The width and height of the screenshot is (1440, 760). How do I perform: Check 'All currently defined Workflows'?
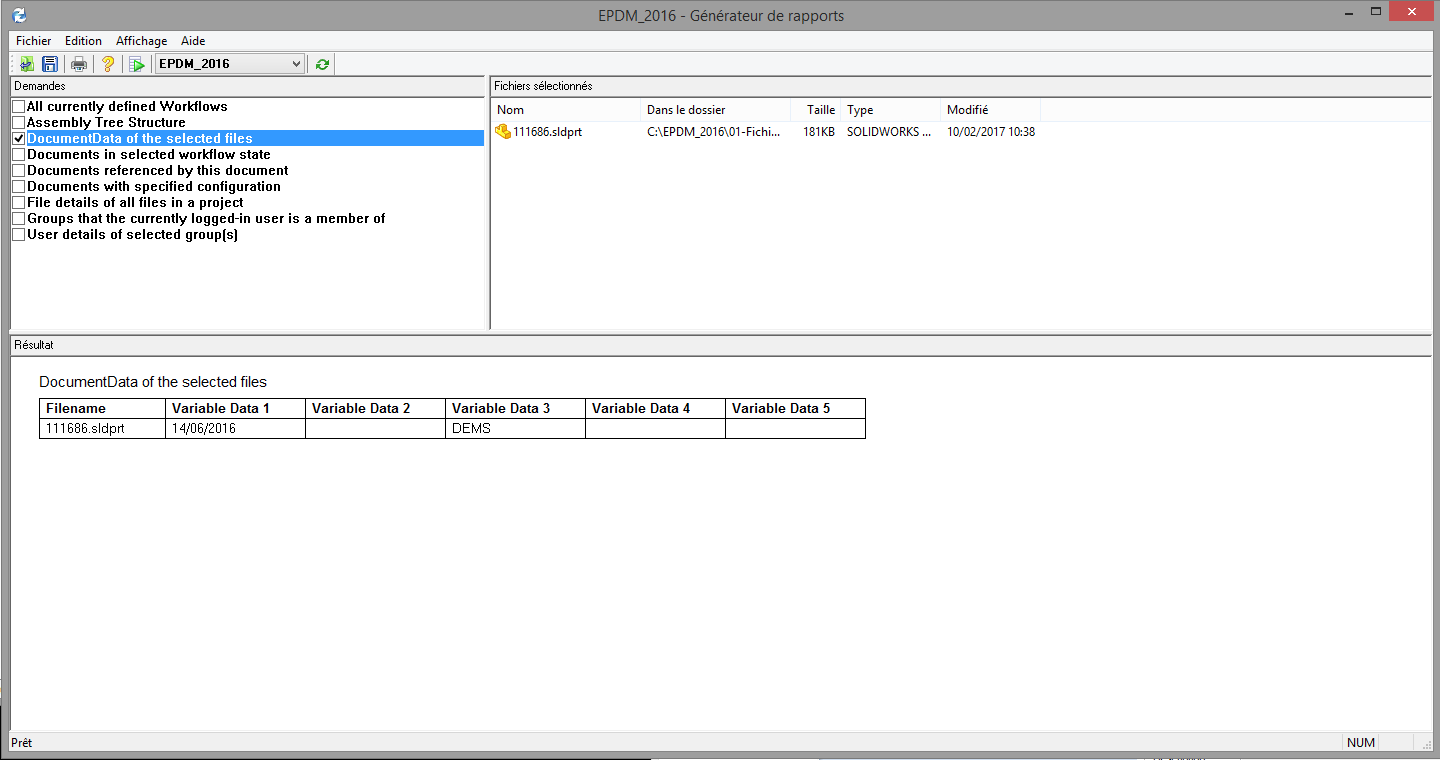pos(19,107)
